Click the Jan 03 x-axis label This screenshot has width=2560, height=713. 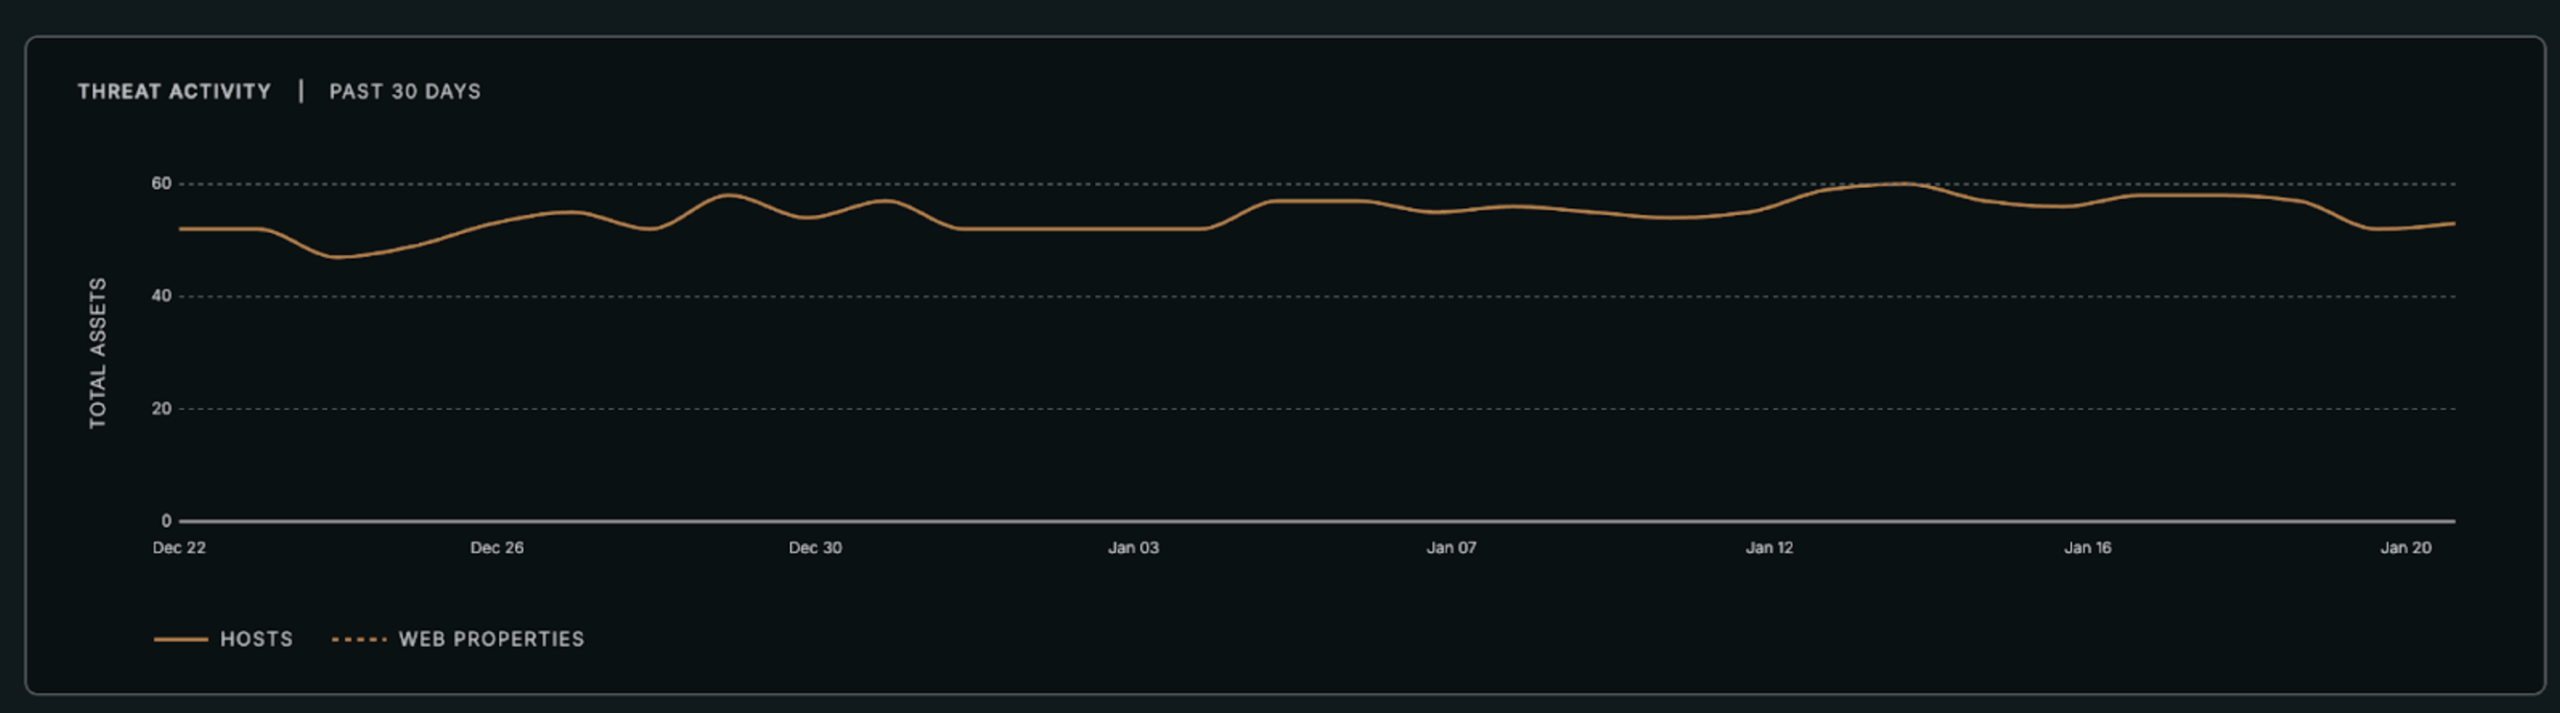[x=1133, y=548]
